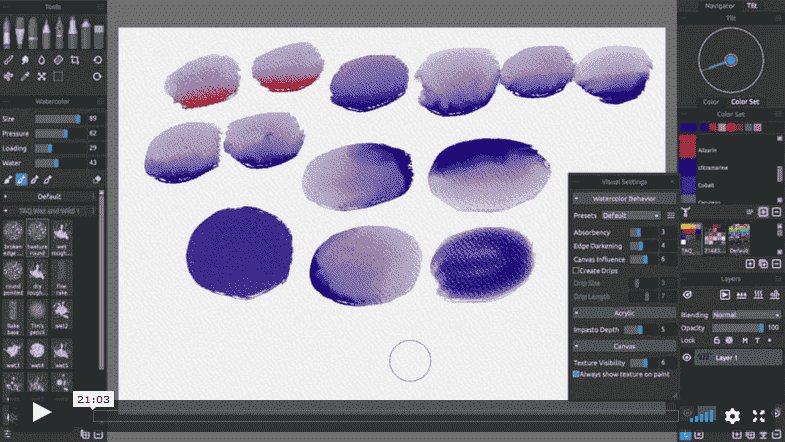This screenshot has width=785, height=442.
Task: Choose the ink pen nib tool
Action: click(x=59, y=32)
